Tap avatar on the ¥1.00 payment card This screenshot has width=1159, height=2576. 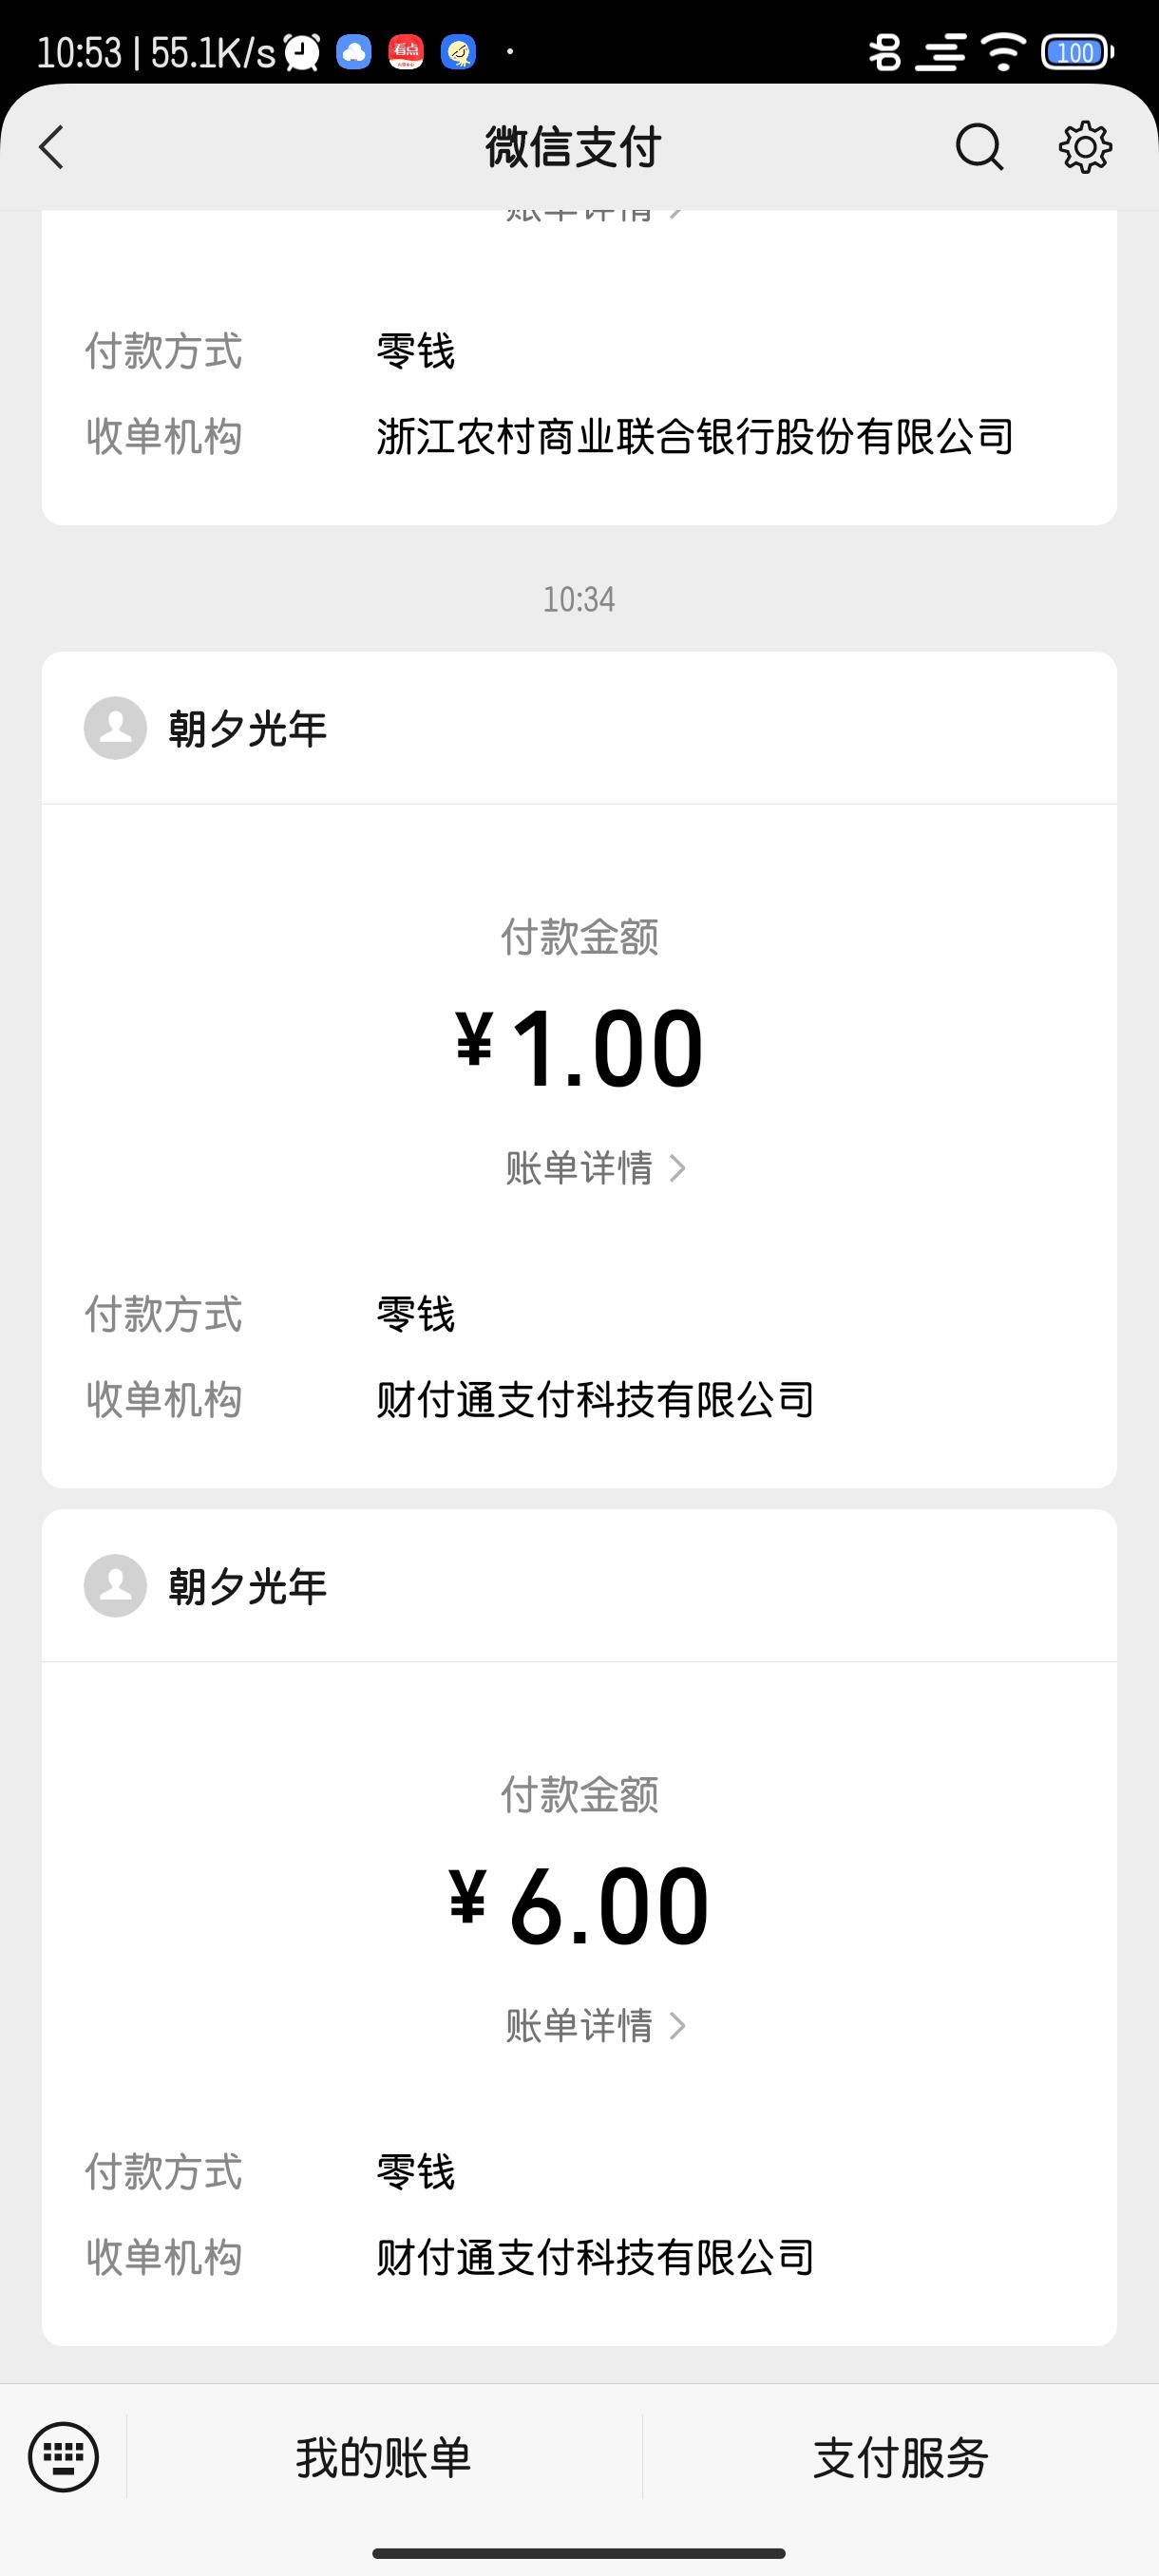point(115,728)
